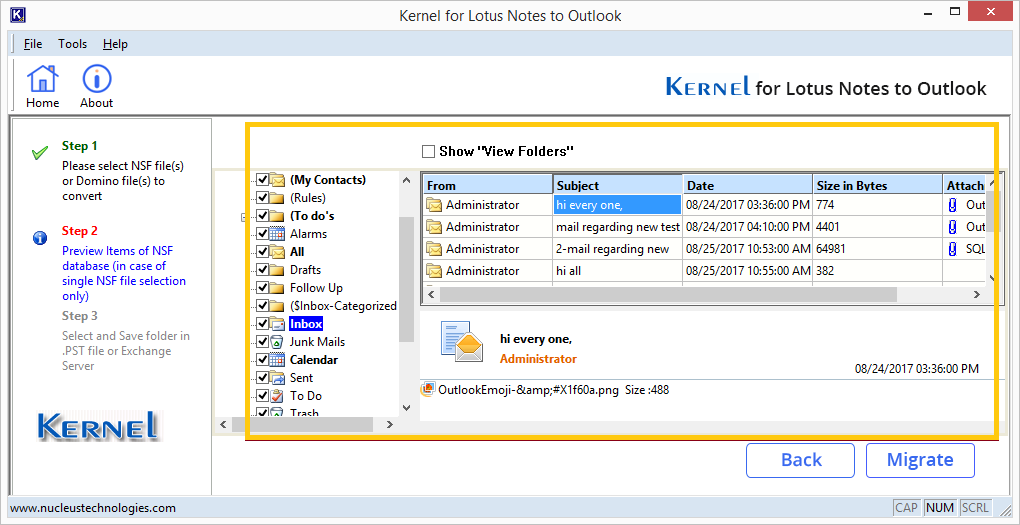Select the Follow Up tree label
1020x525 pixels.
pos(316,288)
